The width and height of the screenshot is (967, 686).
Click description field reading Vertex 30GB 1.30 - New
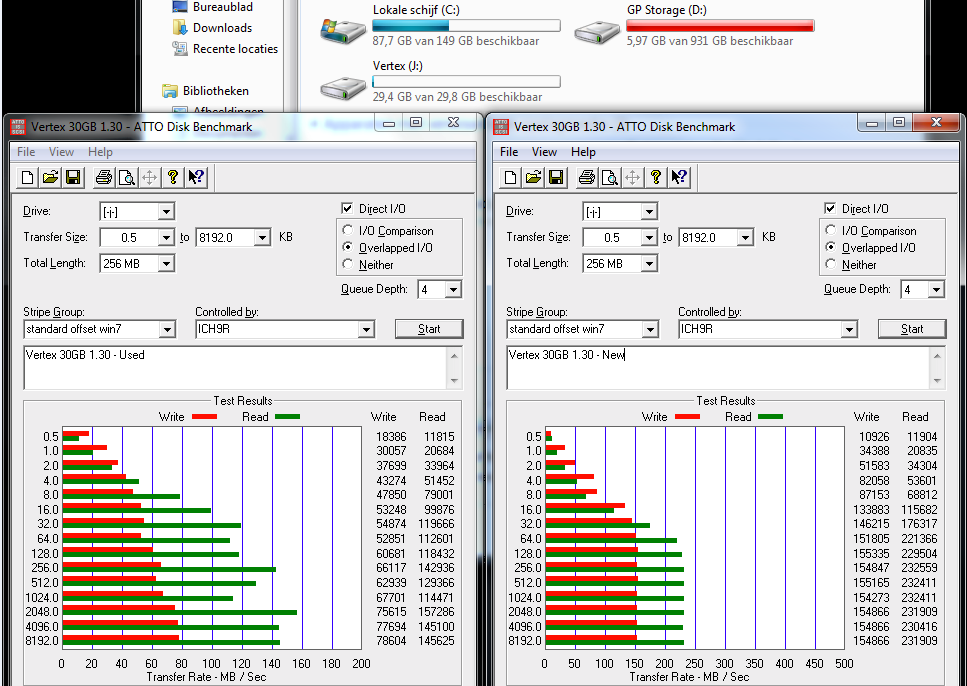(x=718, y=368)
